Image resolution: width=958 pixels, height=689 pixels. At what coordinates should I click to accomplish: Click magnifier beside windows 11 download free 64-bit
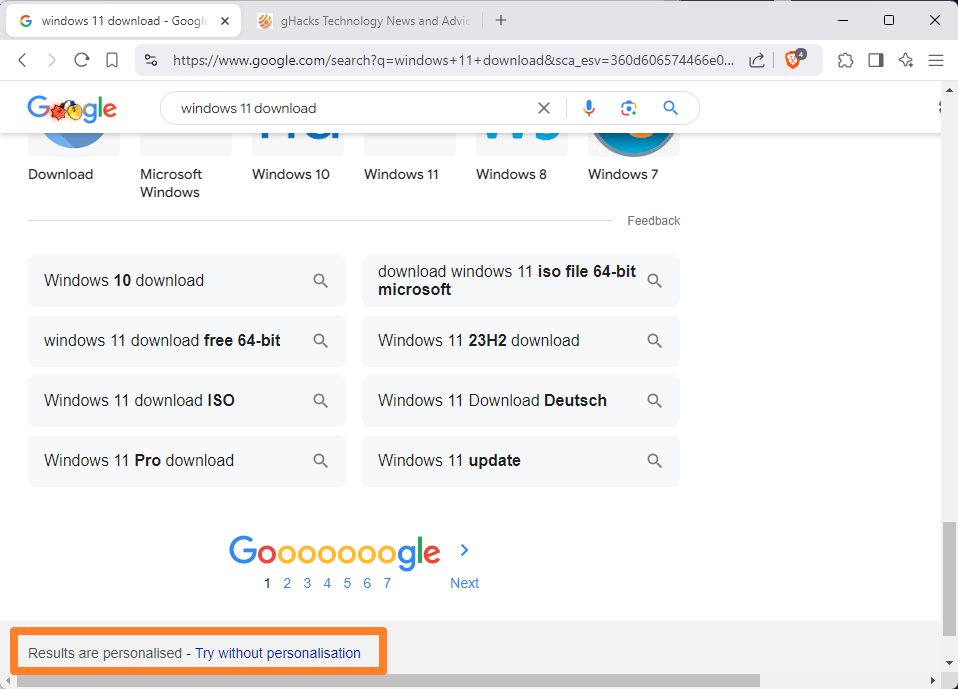(321, 340)
